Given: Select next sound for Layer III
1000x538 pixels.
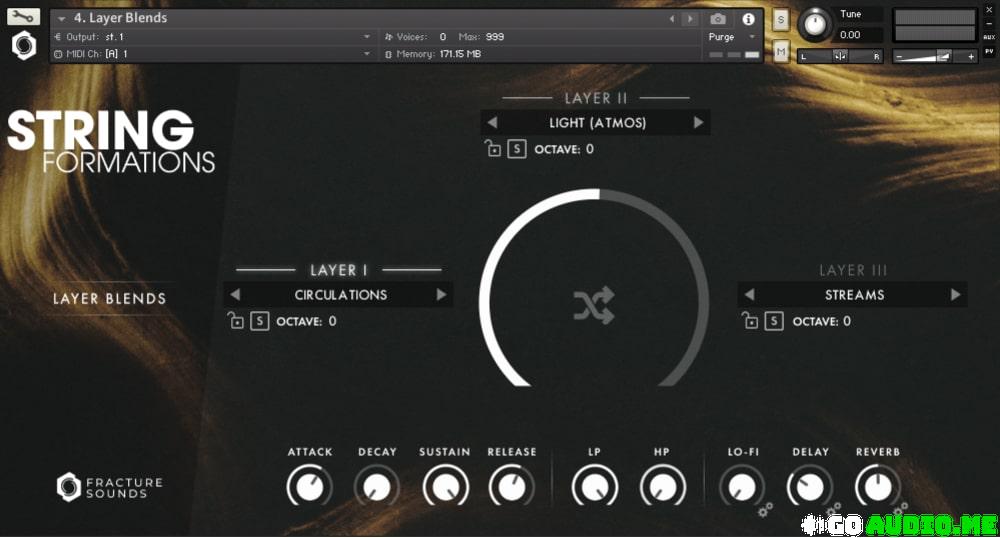Looking at the screenshot, I should 955,294.
